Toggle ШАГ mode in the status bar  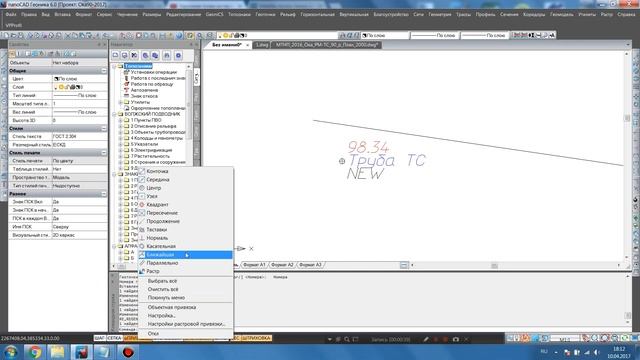pyautogui.click(x=100, y=338)
